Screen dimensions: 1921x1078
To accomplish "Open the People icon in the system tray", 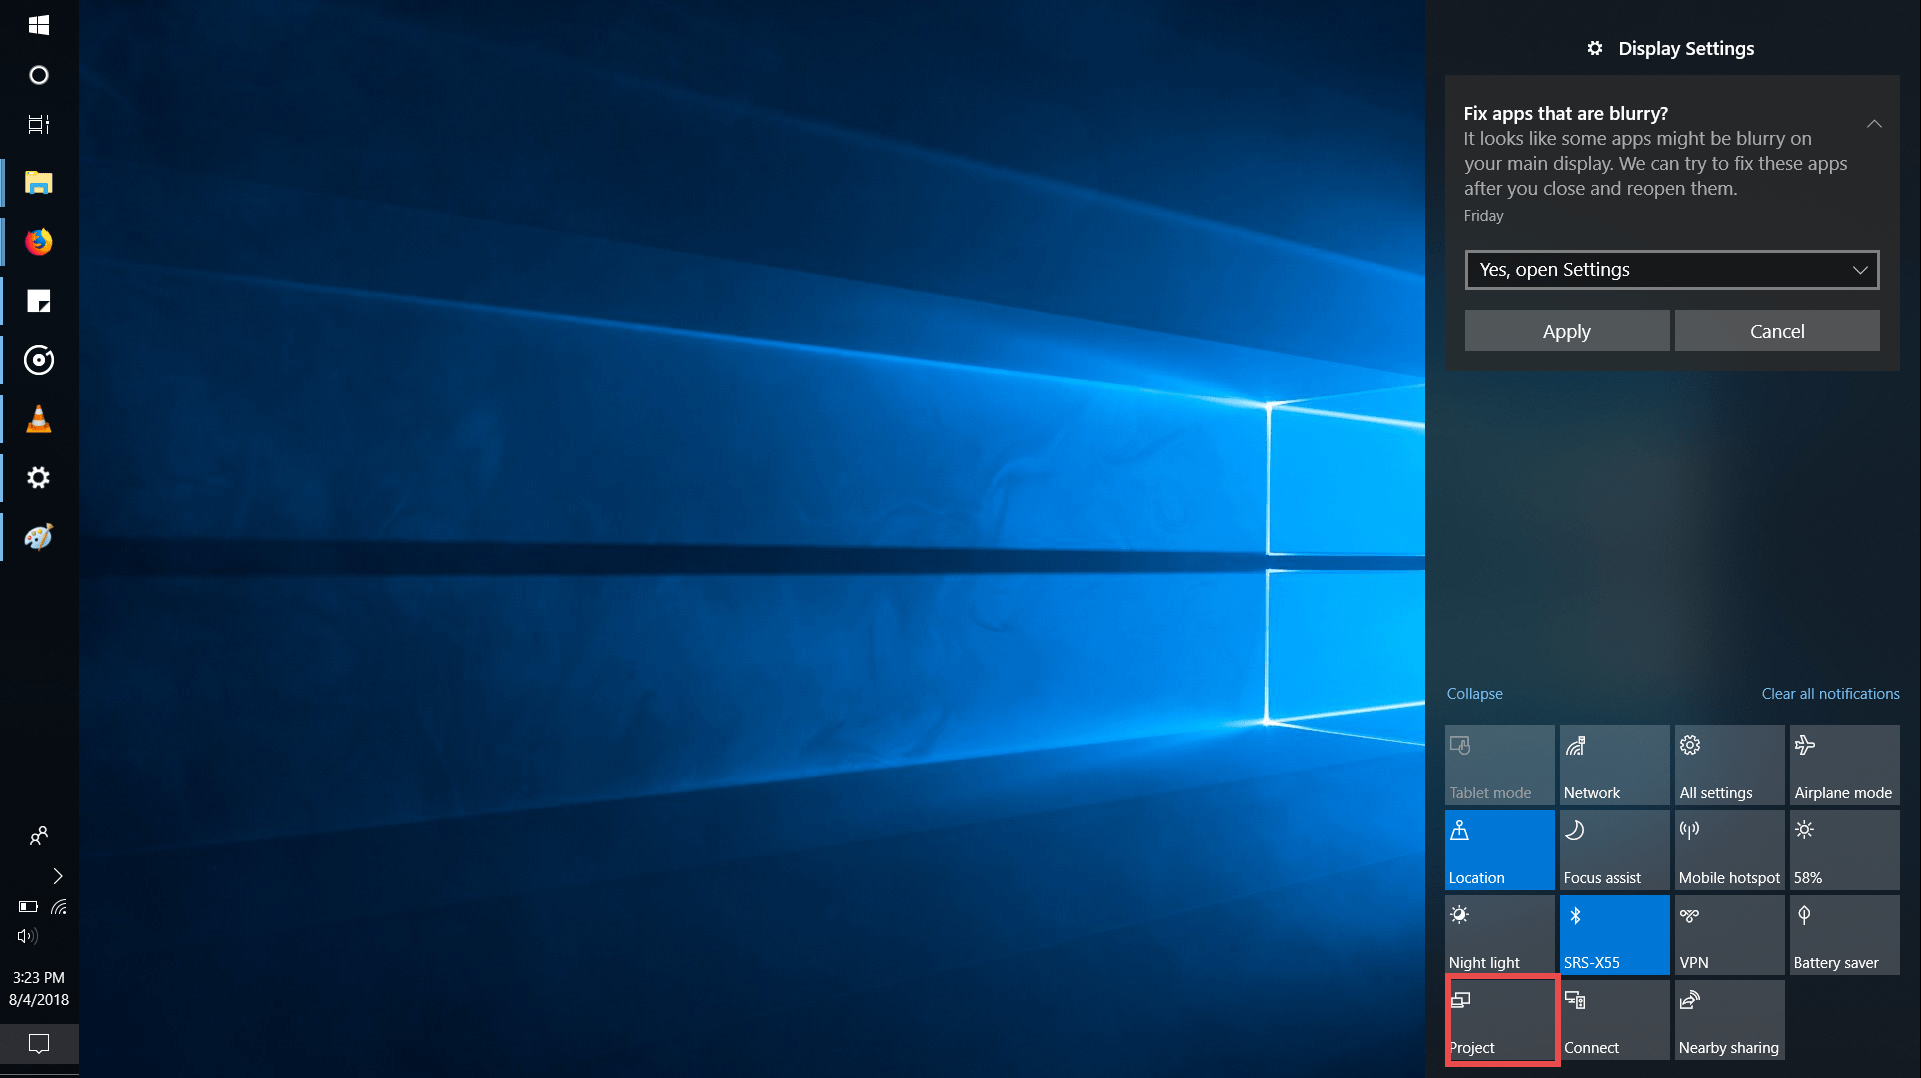I will pos(38,836).
